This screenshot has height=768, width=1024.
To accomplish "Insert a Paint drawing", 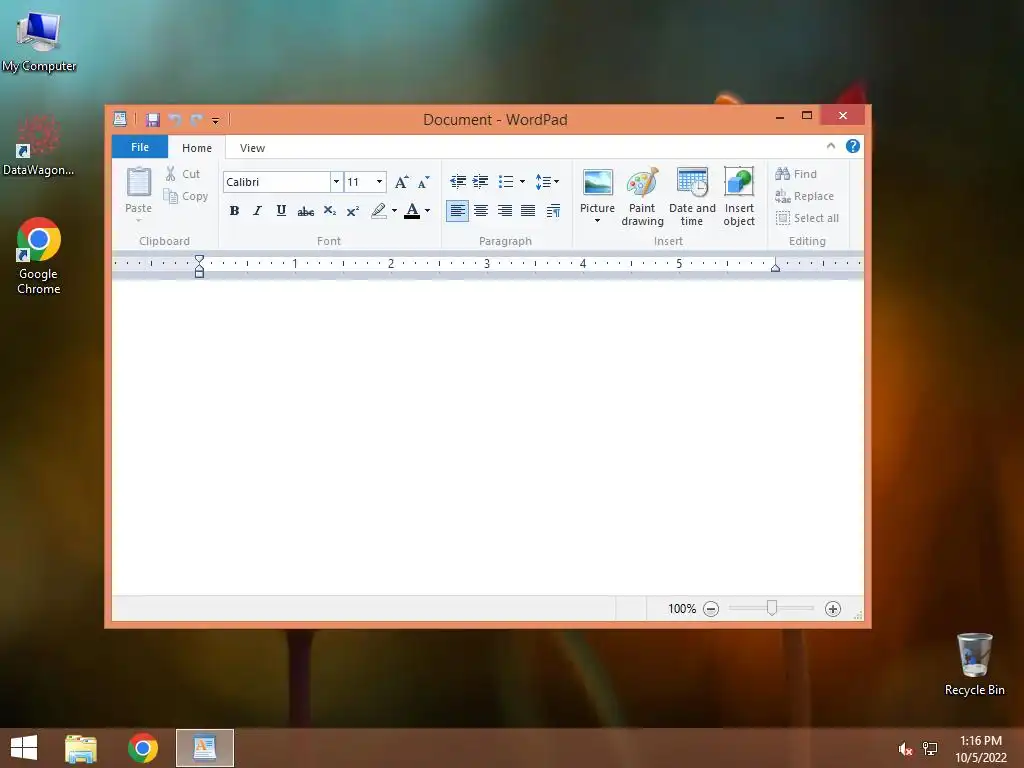I will pyautogui.click(x=642, y=196).
